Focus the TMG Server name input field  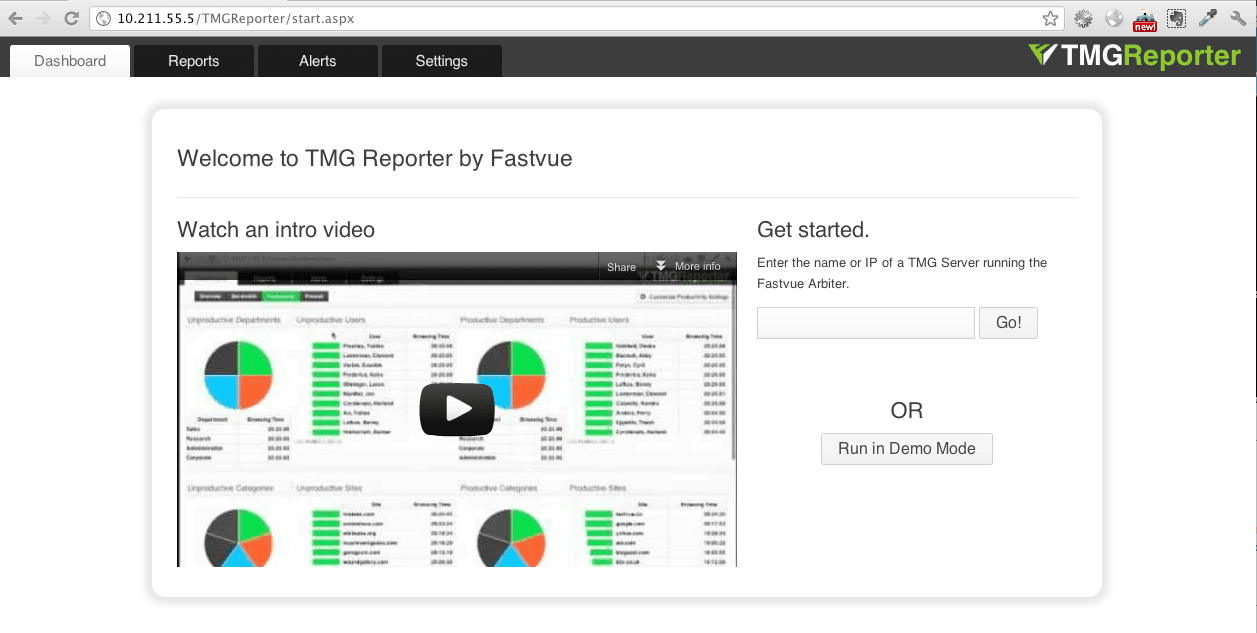click(866, 323)
